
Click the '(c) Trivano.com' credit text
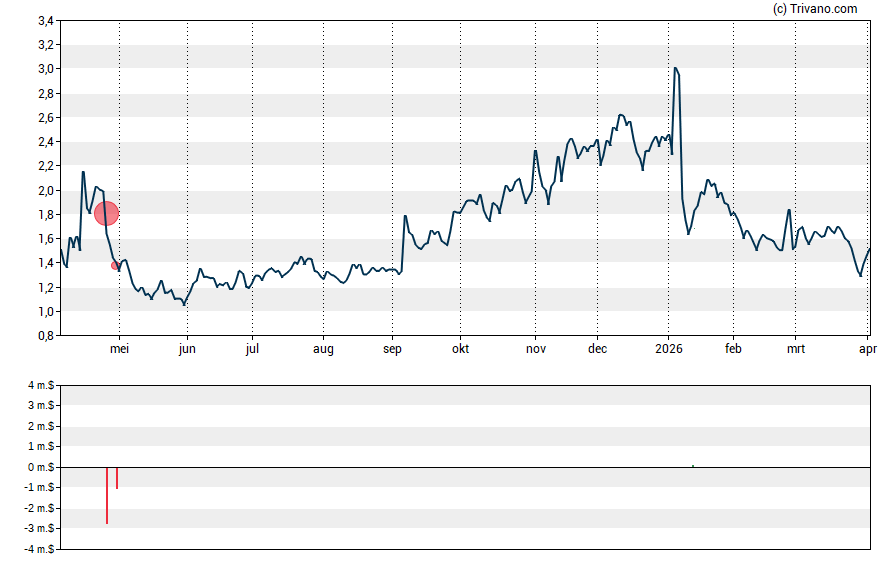[815, 8]
